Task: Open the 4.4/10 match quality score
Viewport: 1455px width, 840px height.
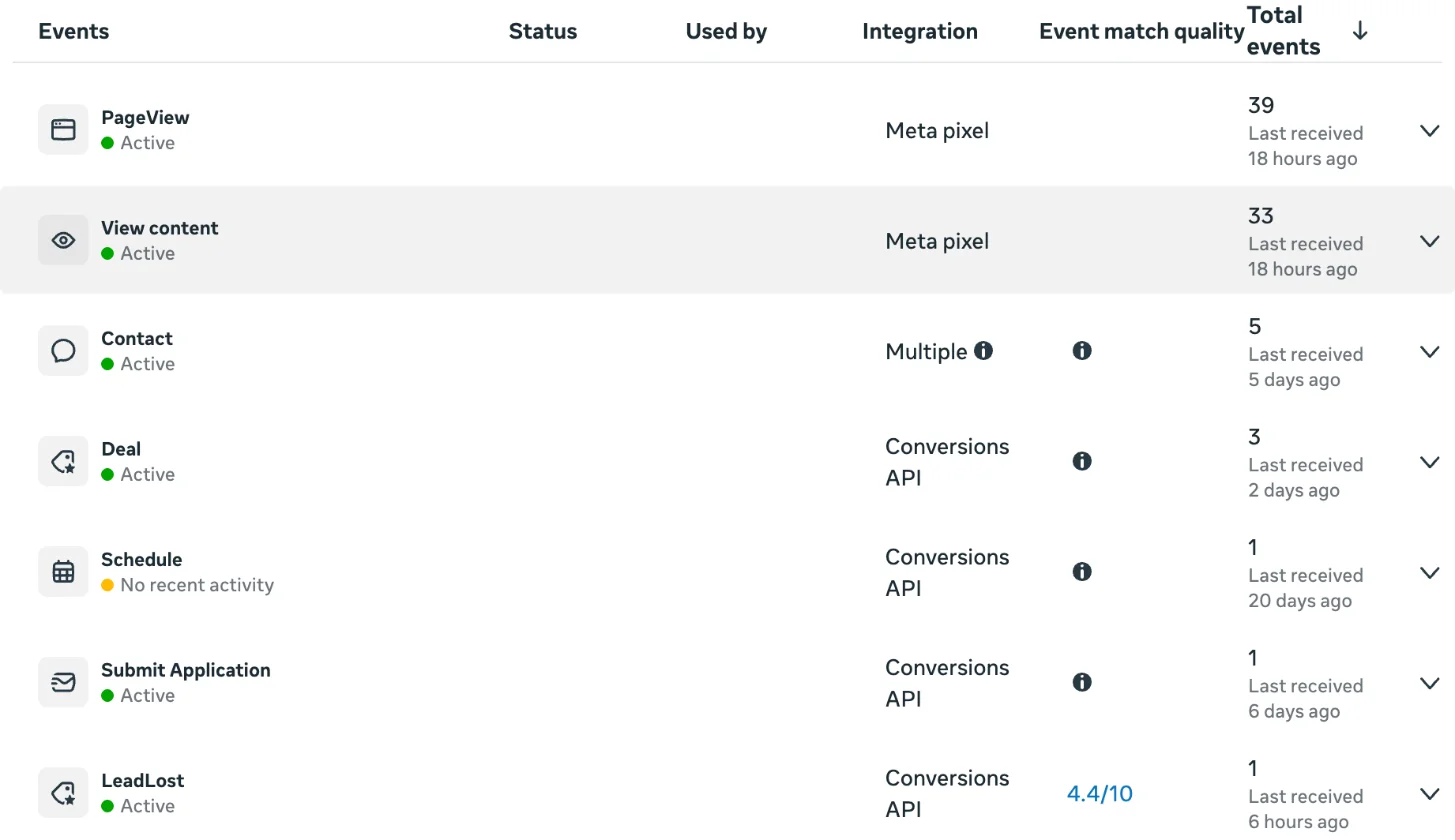Action: click(x=1100, y=794)
